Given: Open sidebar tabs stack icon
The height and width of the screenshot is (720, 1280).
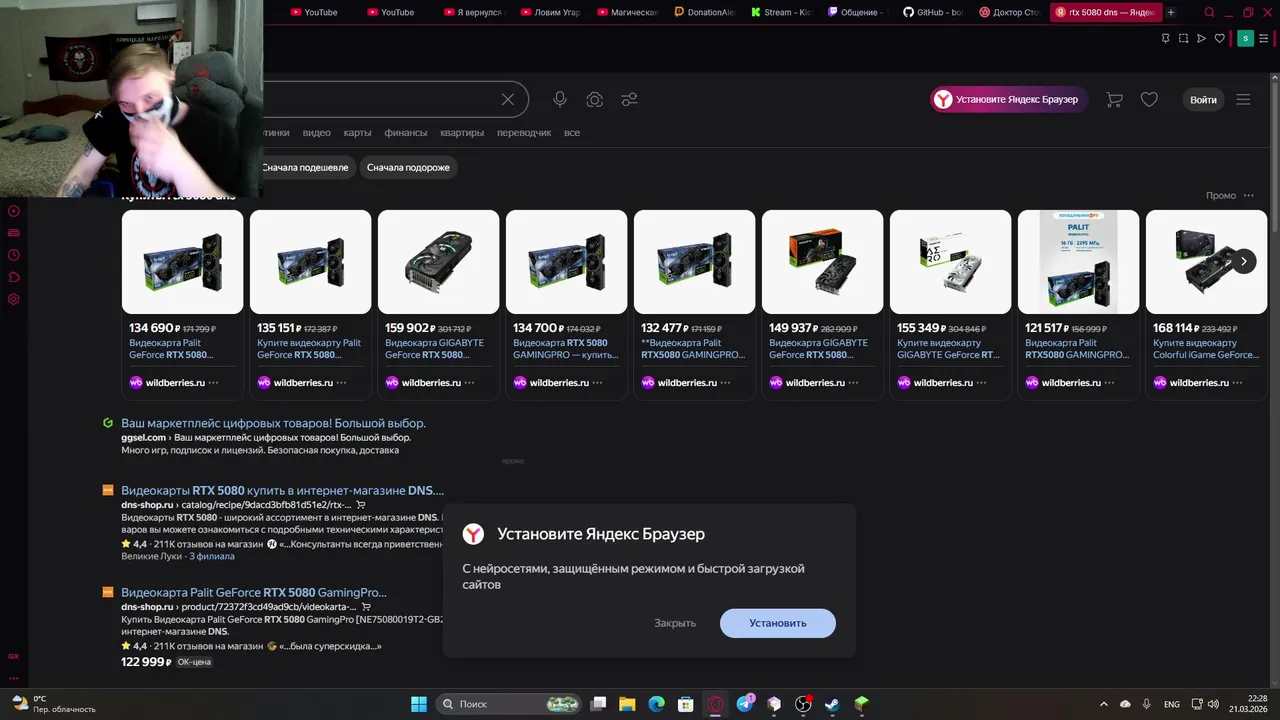Looking at the screenshot, I should [x=14, y=233].
